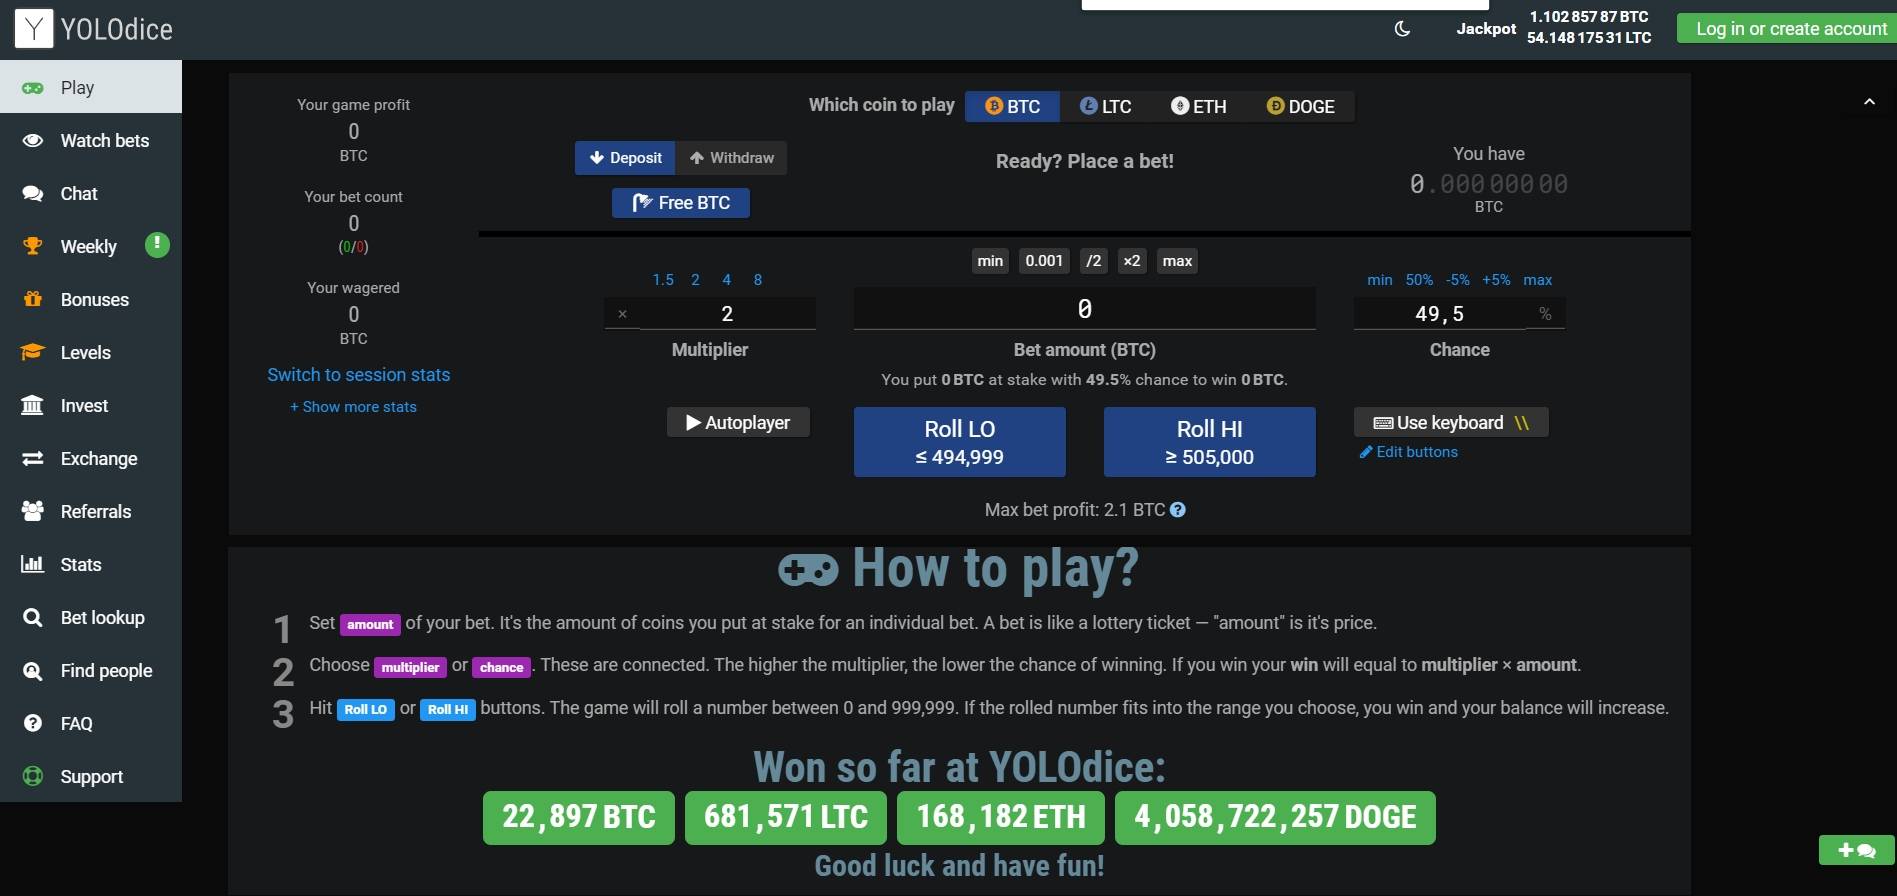
Task: Set multiplier preset 8
Action: pyautogui.click(x=758, y=280)
